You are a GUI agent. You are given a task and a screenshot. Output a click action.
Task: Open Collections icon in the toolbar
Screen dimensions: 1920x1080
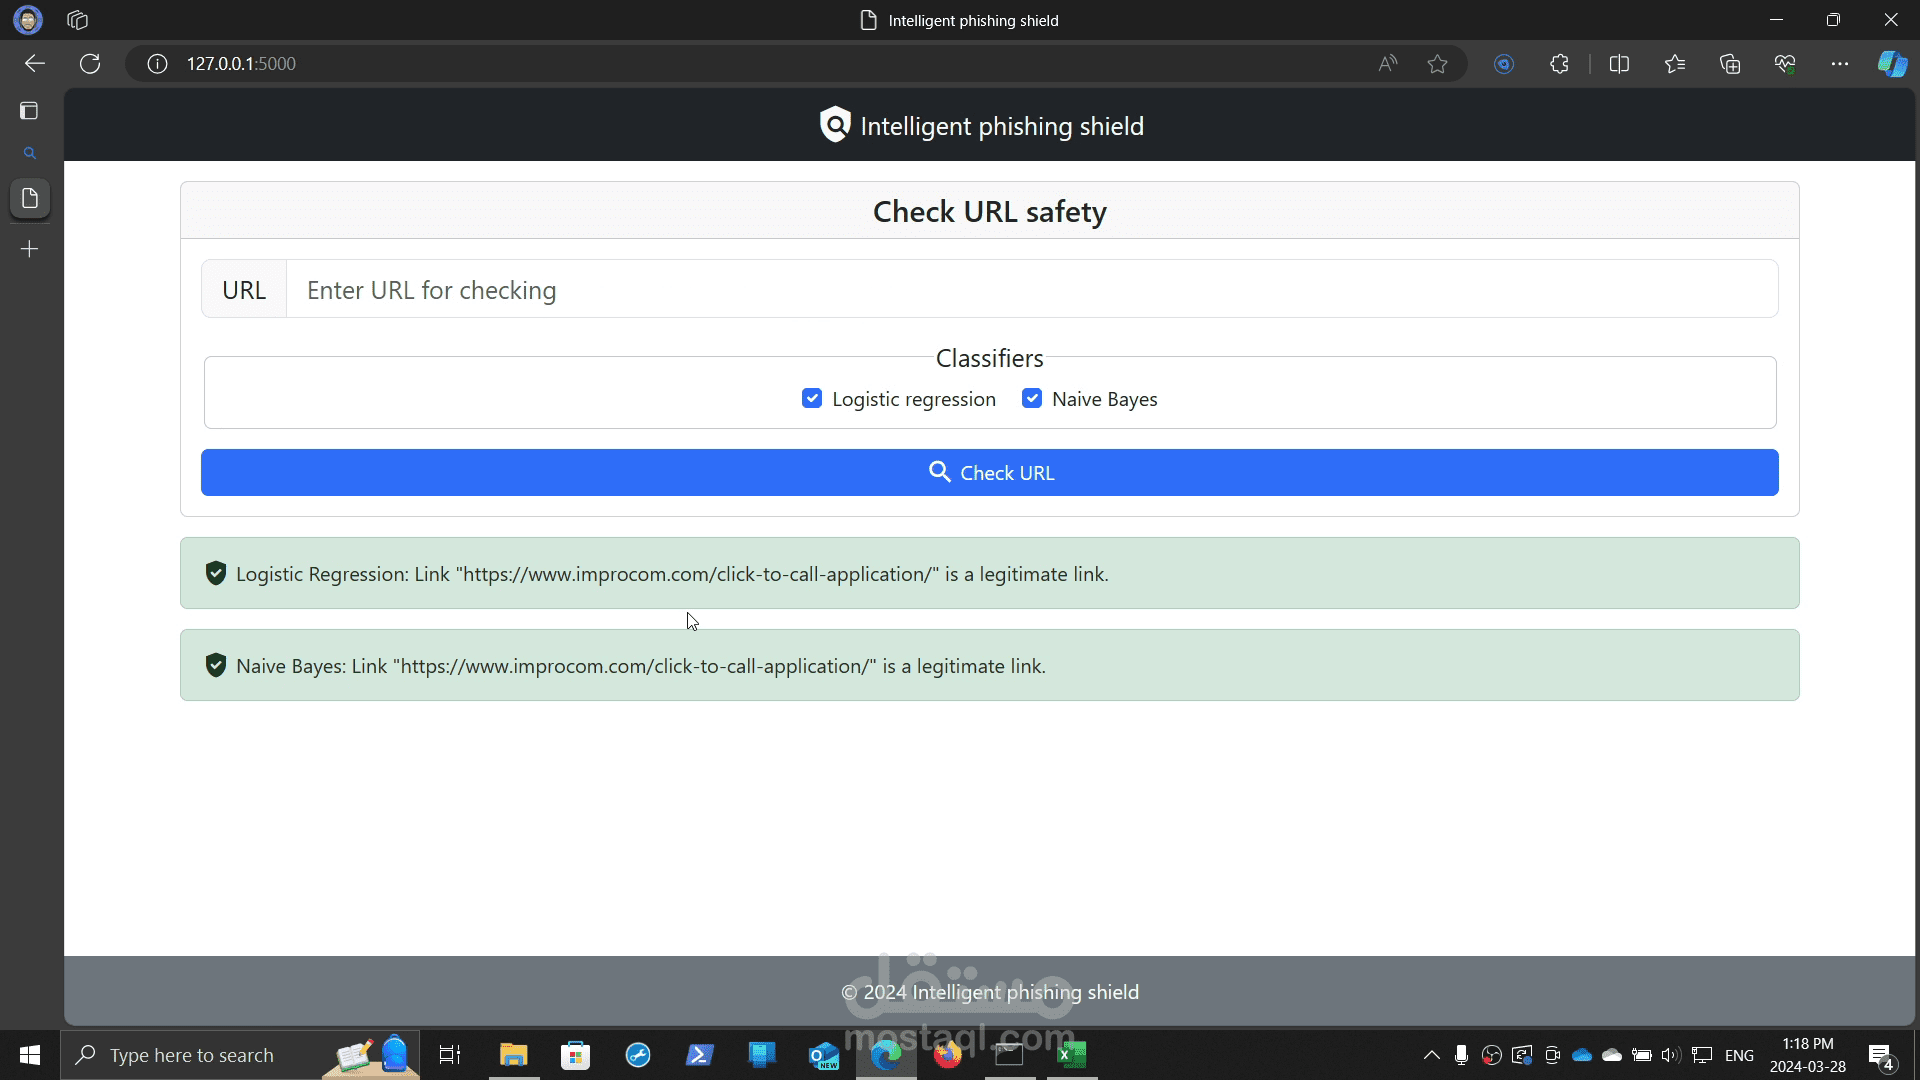[1730, 64]
